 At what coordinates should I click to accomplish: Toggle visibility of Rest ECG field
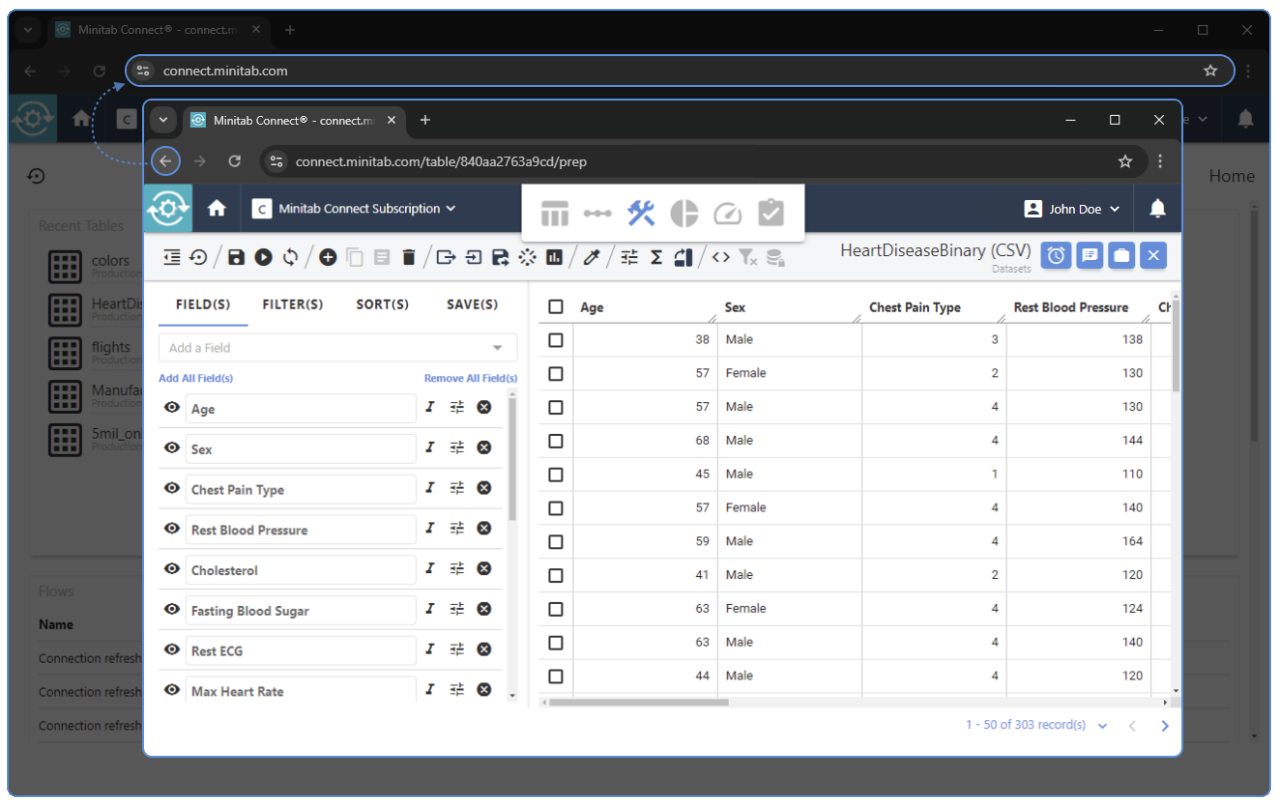[x=172, y=650]
